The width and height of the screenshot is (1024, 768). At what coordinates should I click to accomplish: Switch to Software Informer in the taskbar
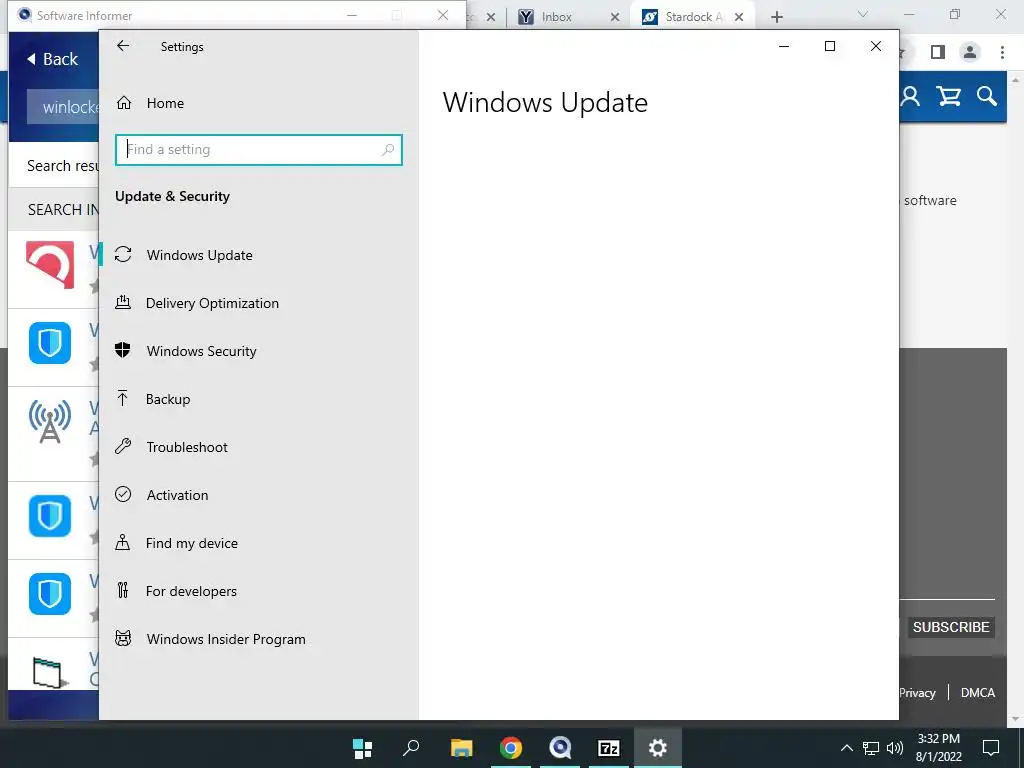tap(560, 748)
